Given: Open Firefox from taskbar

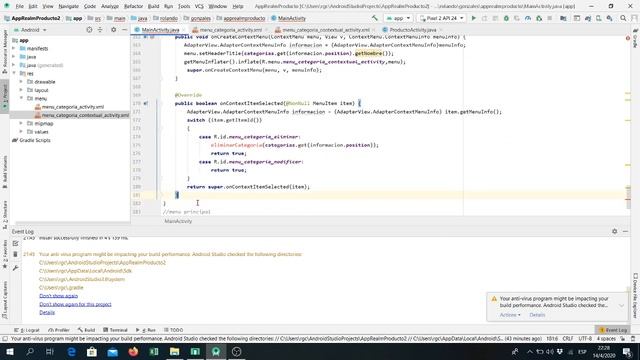Looking at the screenshot, I should (133, 351).
